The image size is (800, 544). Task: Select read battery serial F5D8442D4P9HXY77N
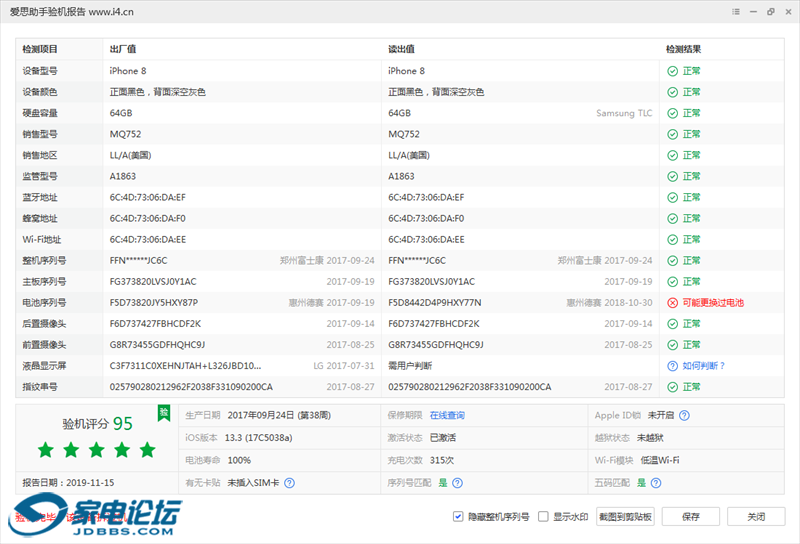click(x=435, y=303)
